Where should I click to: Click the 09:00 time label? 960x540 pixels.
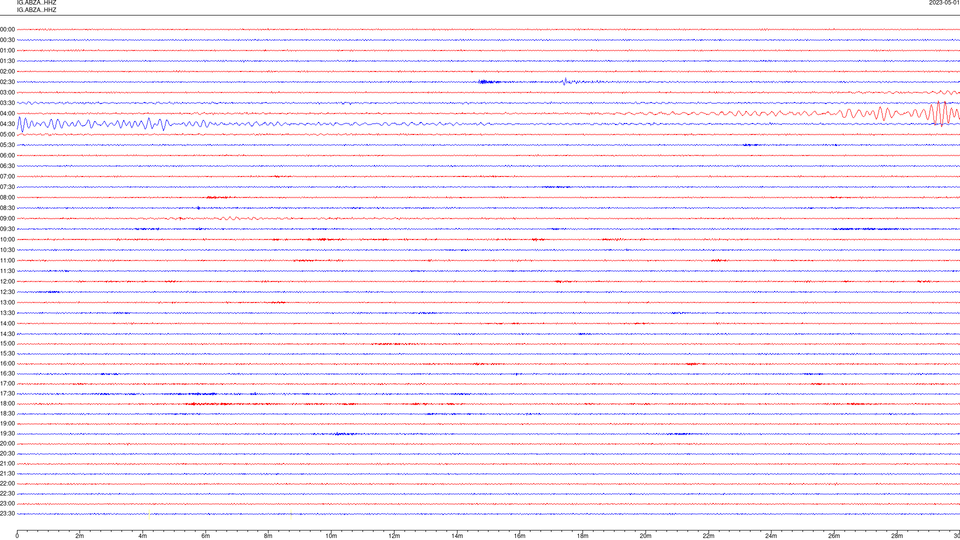(x=7, y=219)
